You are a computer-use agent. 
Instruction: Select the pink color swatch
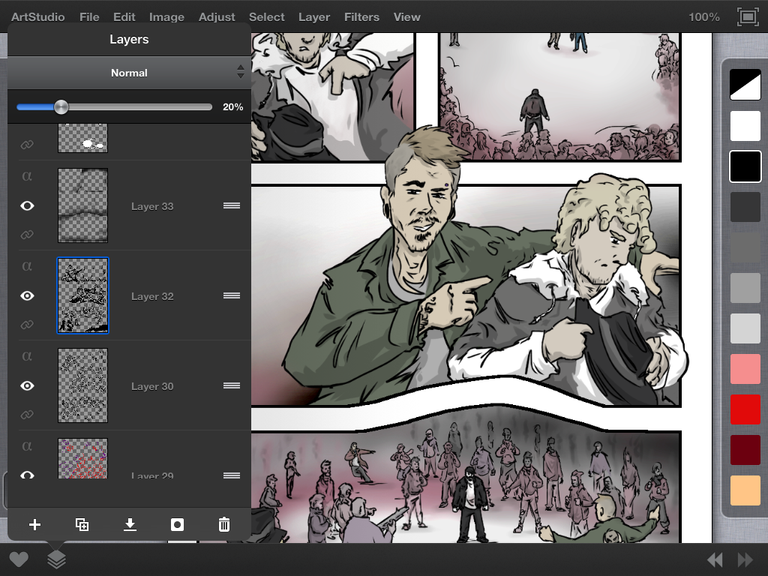pyautogui.click(x=745, y=369)
